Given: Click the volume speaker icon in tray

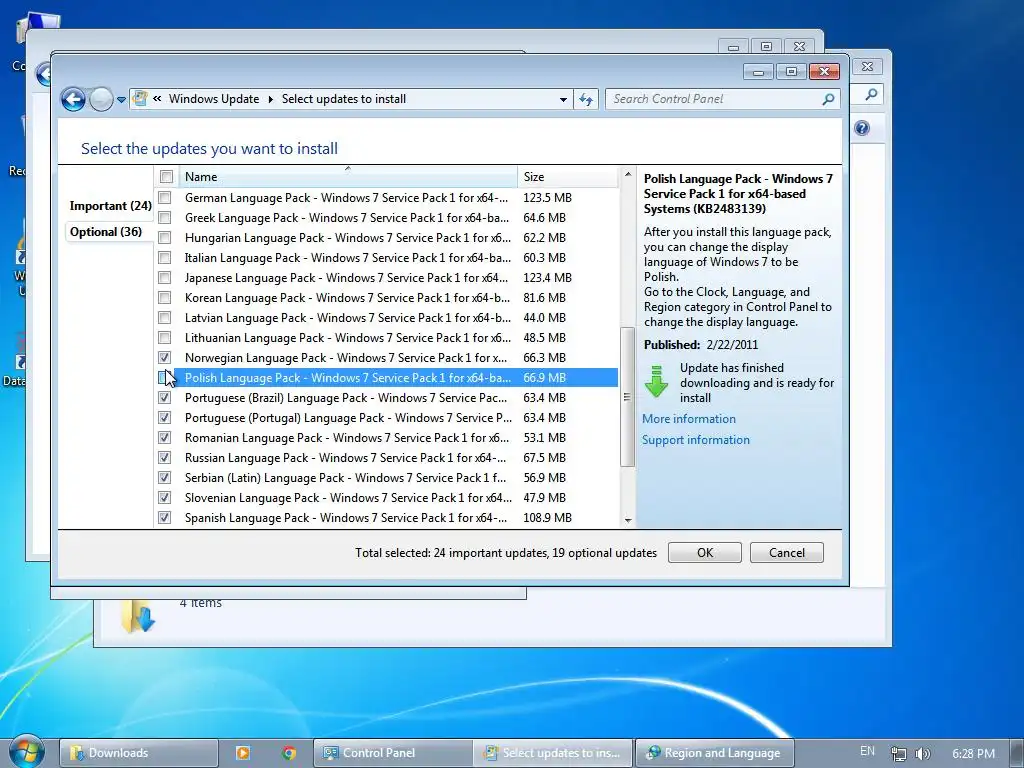Looking at the screenshot, I should tap(922, 754).
